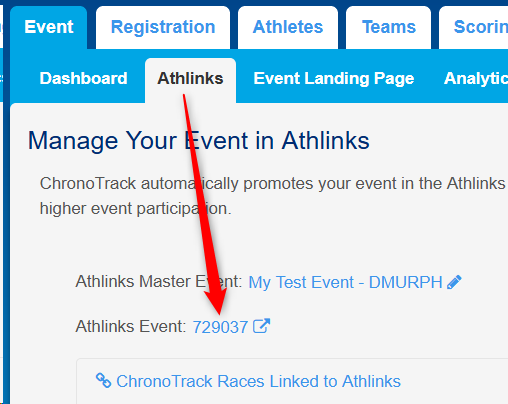Click the external link icon after 729037
Viewport: 508px width, 404px height.
261,326
